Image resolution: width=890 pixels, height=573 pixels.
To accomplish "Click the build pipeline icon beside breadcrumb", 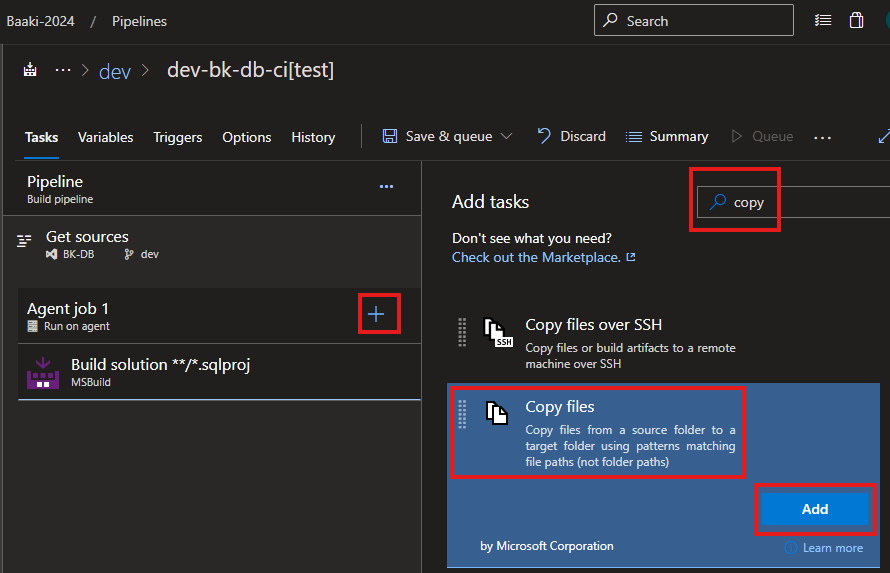I will 30,70.
